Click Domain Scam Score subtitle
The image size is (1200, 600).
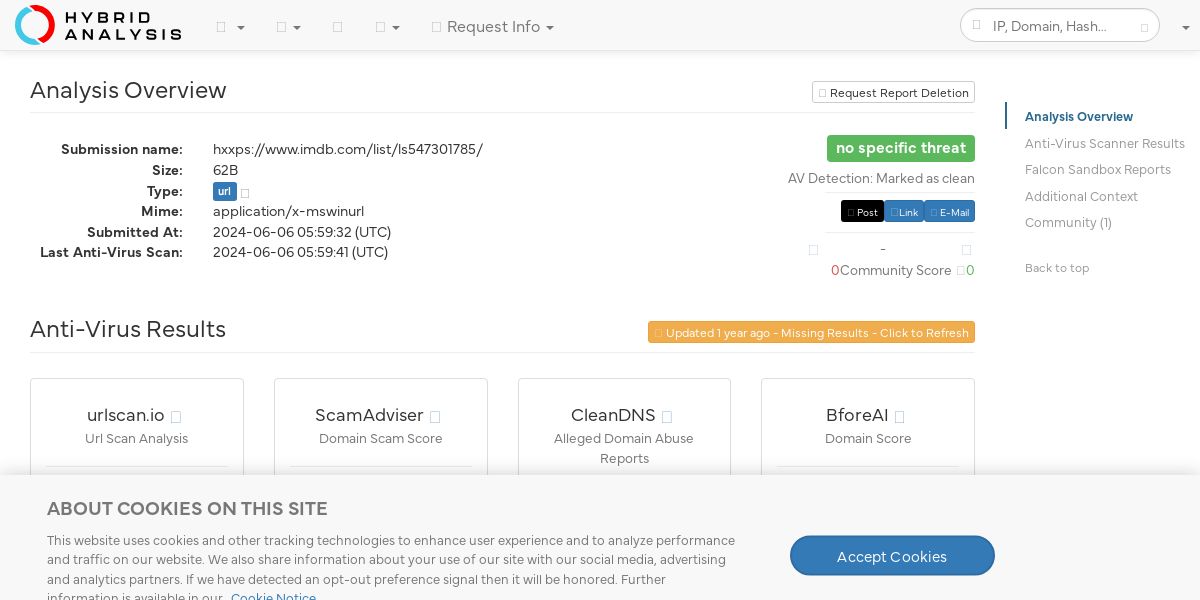point(380,439)
